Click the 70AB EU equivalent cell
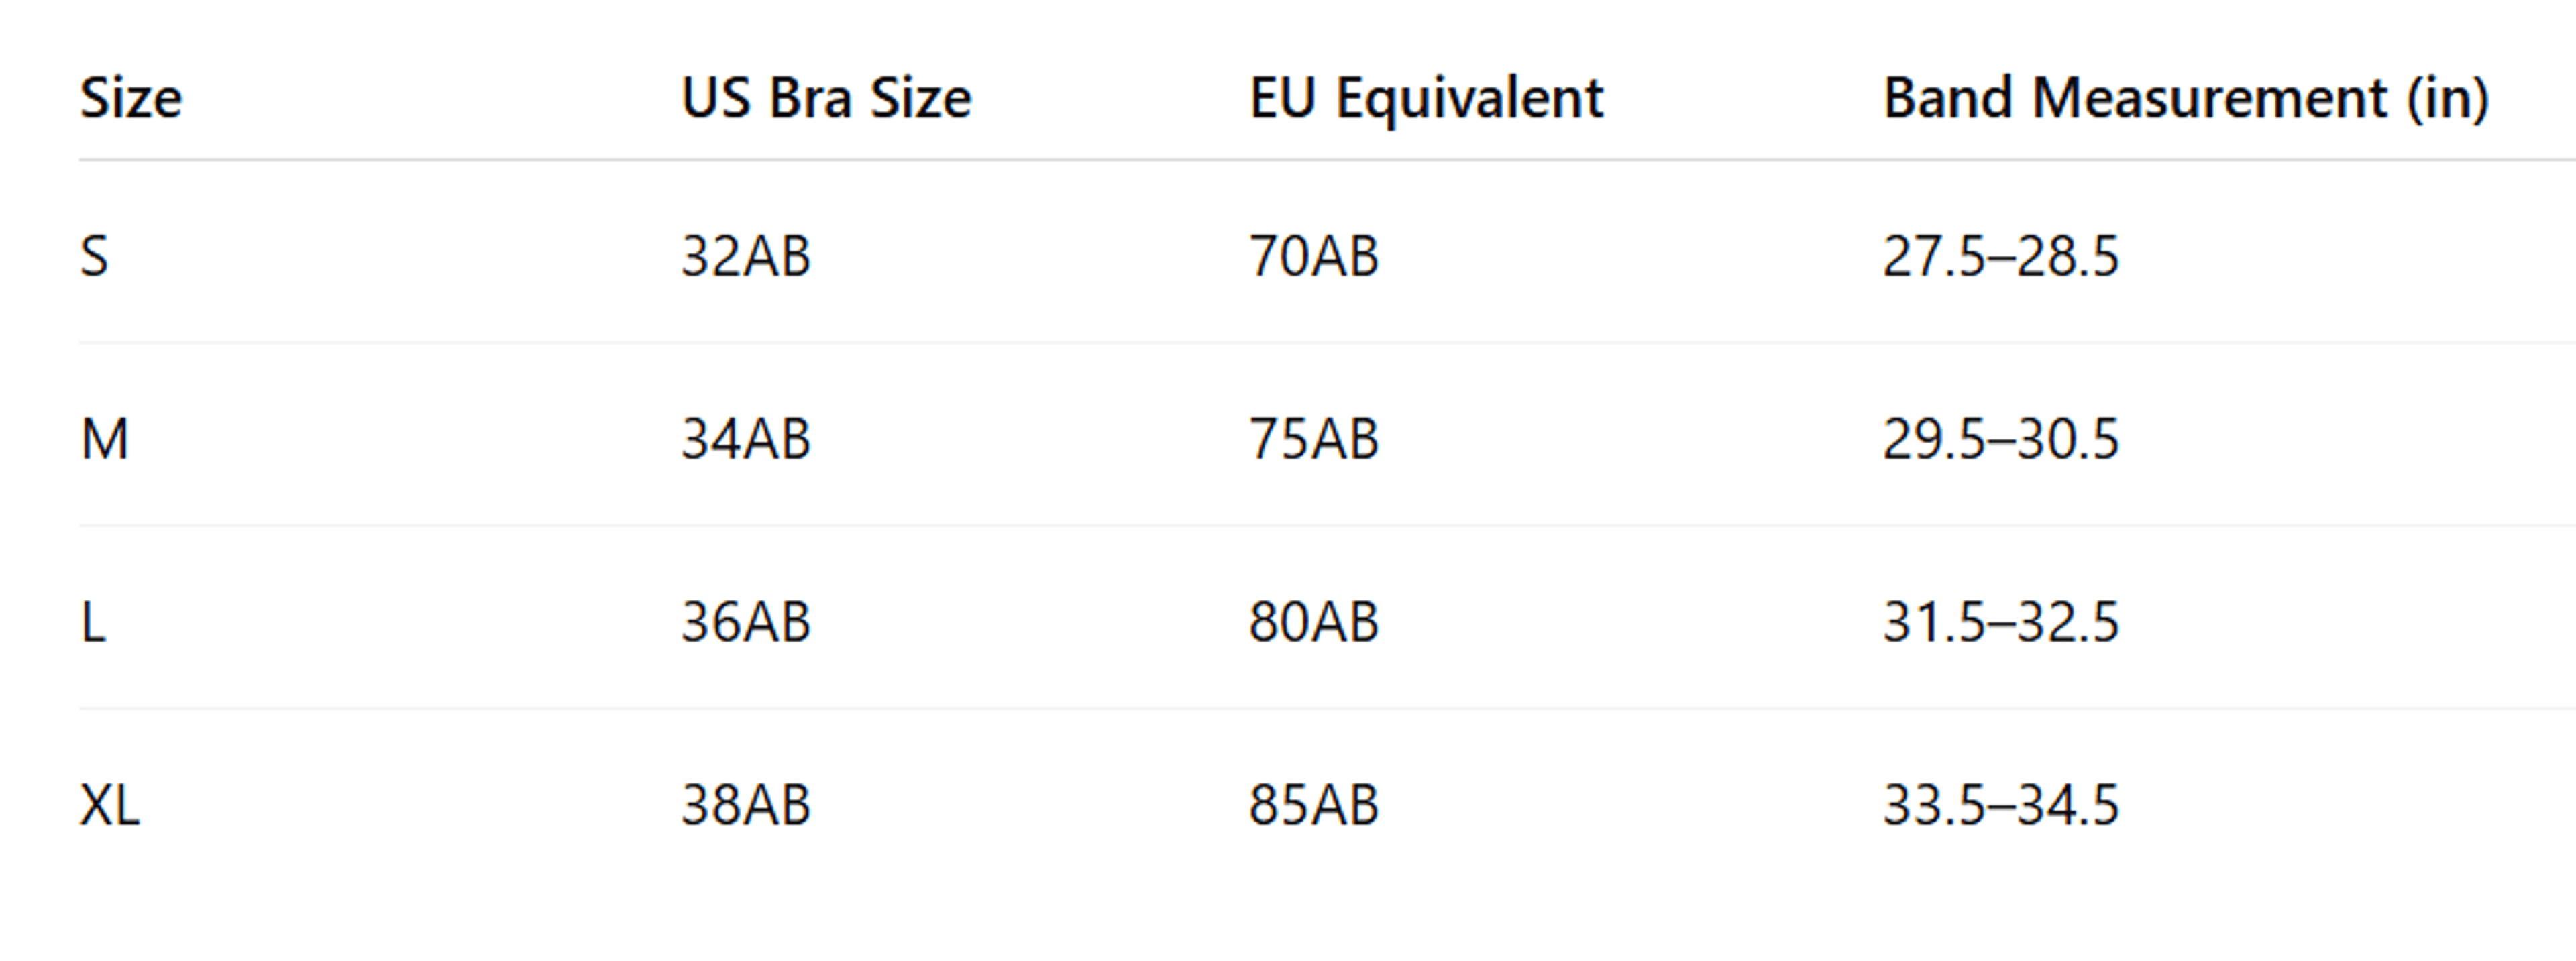This screenshot has height=961, width=2576. click(1314, 256)
